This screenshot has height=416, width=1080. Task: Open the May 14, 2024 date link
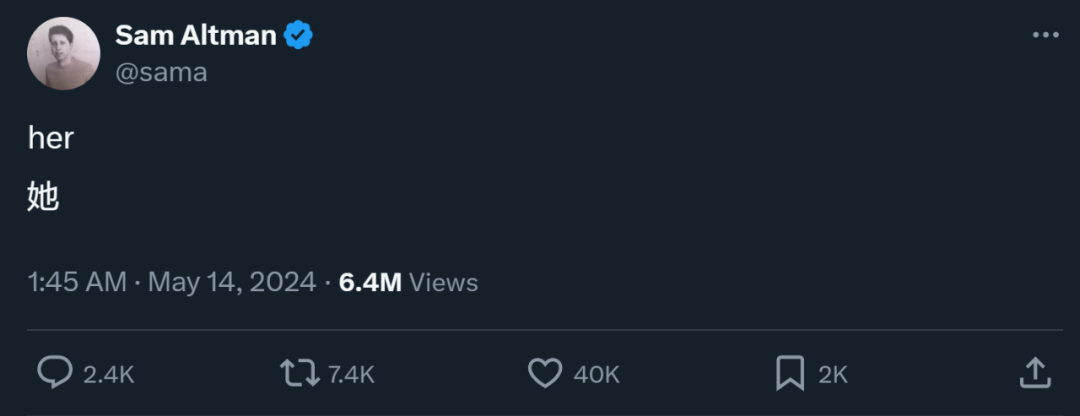pos(232,282)
